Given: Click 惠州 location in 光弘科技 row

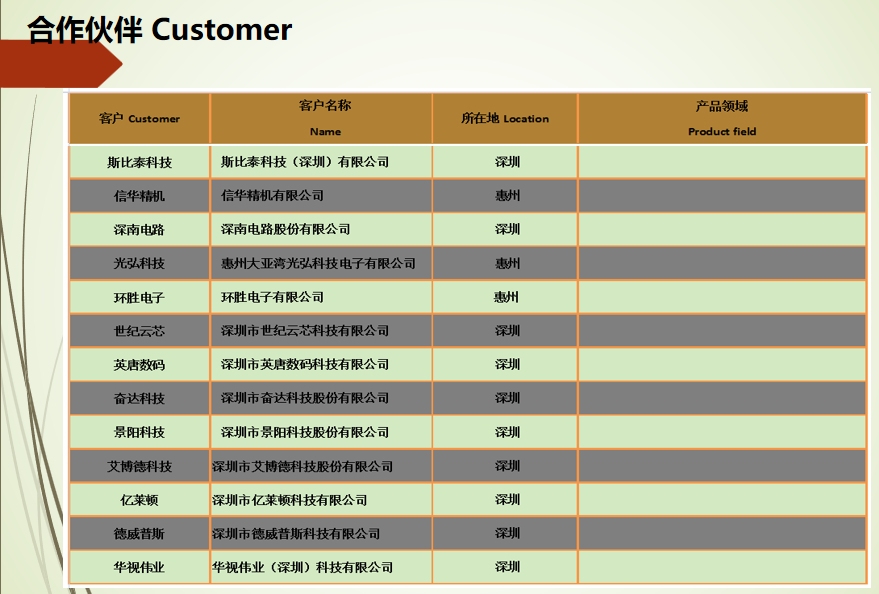Looking at the screenshot, I should [x=507, y=263].
